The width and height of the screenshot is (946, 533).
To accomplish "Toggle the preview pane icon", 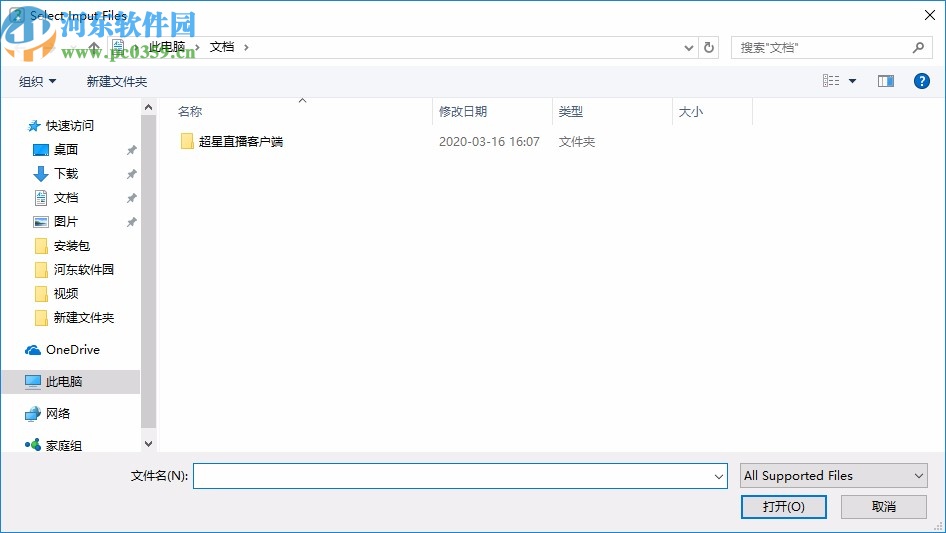I will click(886, 81).
